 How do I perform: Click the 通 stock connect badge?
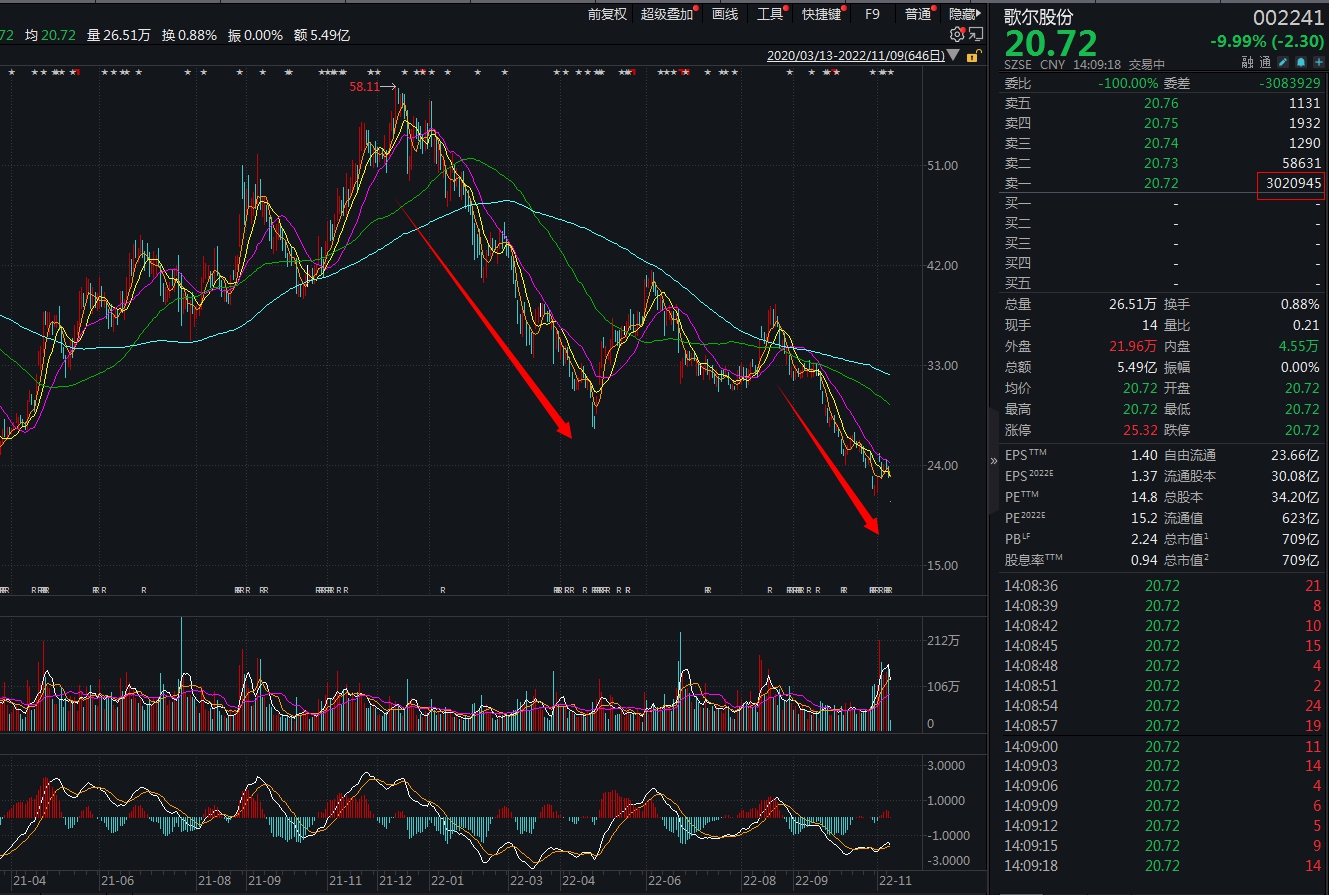(1266, 63)
